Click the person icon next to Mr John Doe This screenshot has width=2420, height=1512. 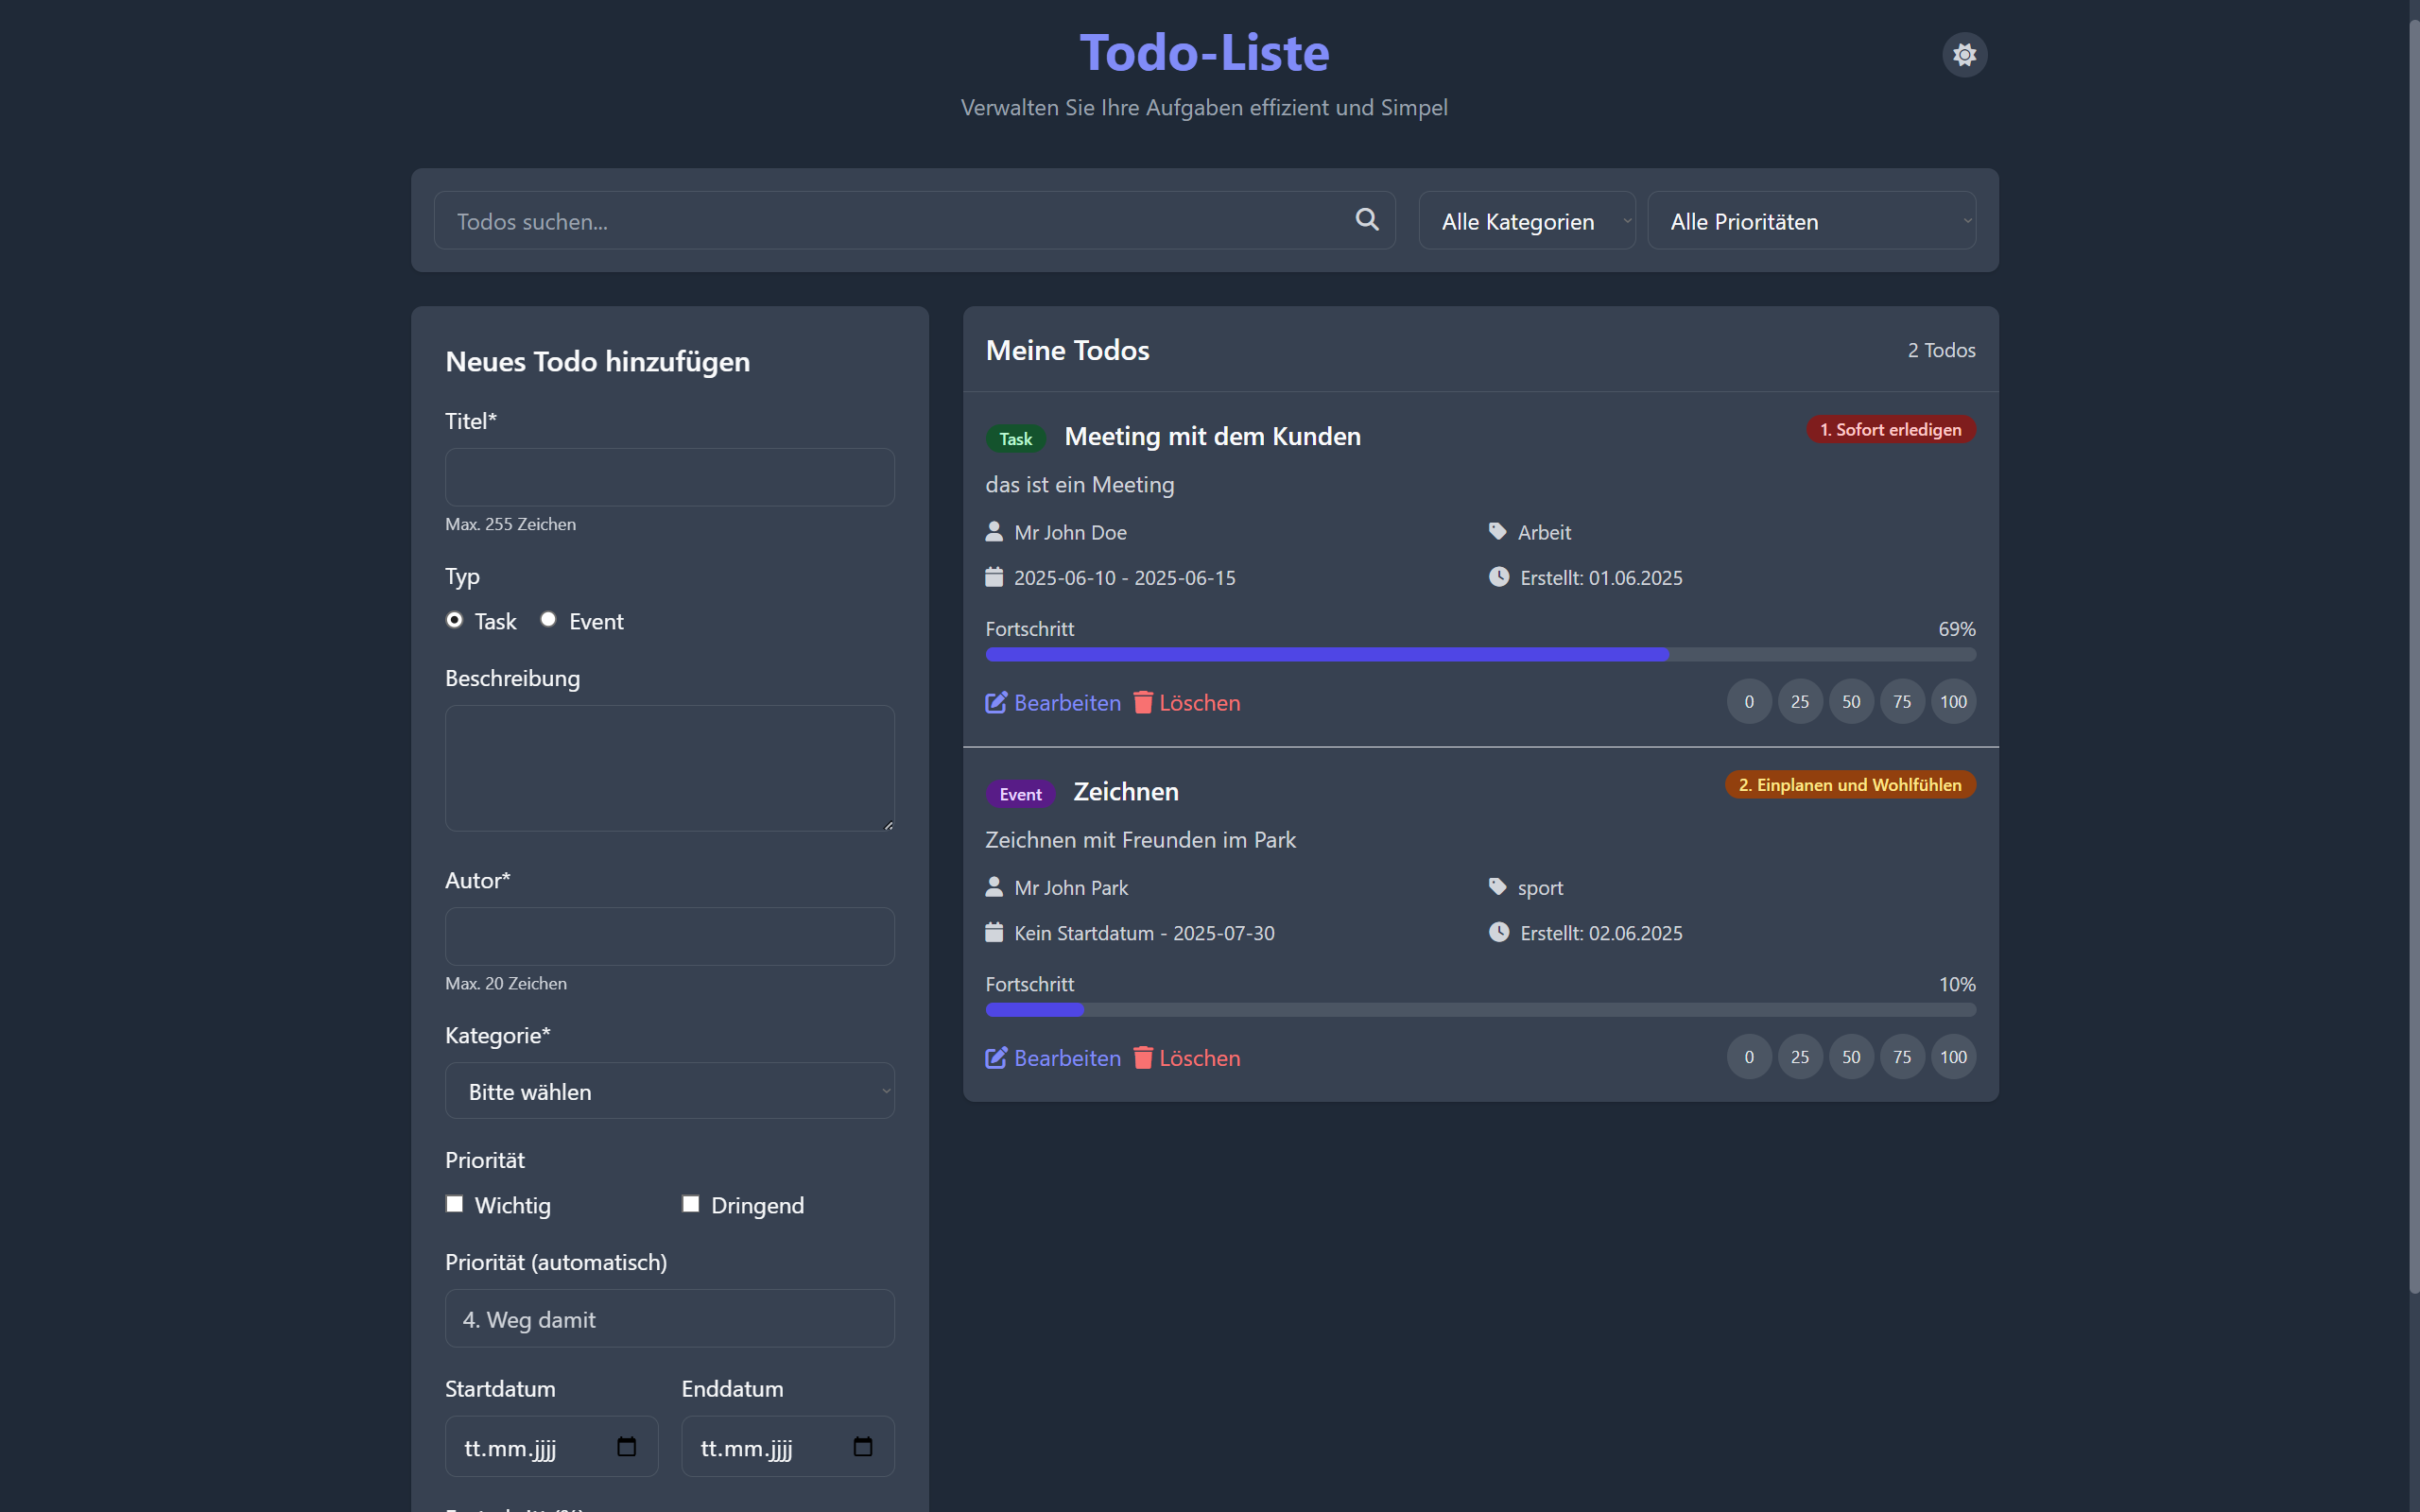[994, 531]
